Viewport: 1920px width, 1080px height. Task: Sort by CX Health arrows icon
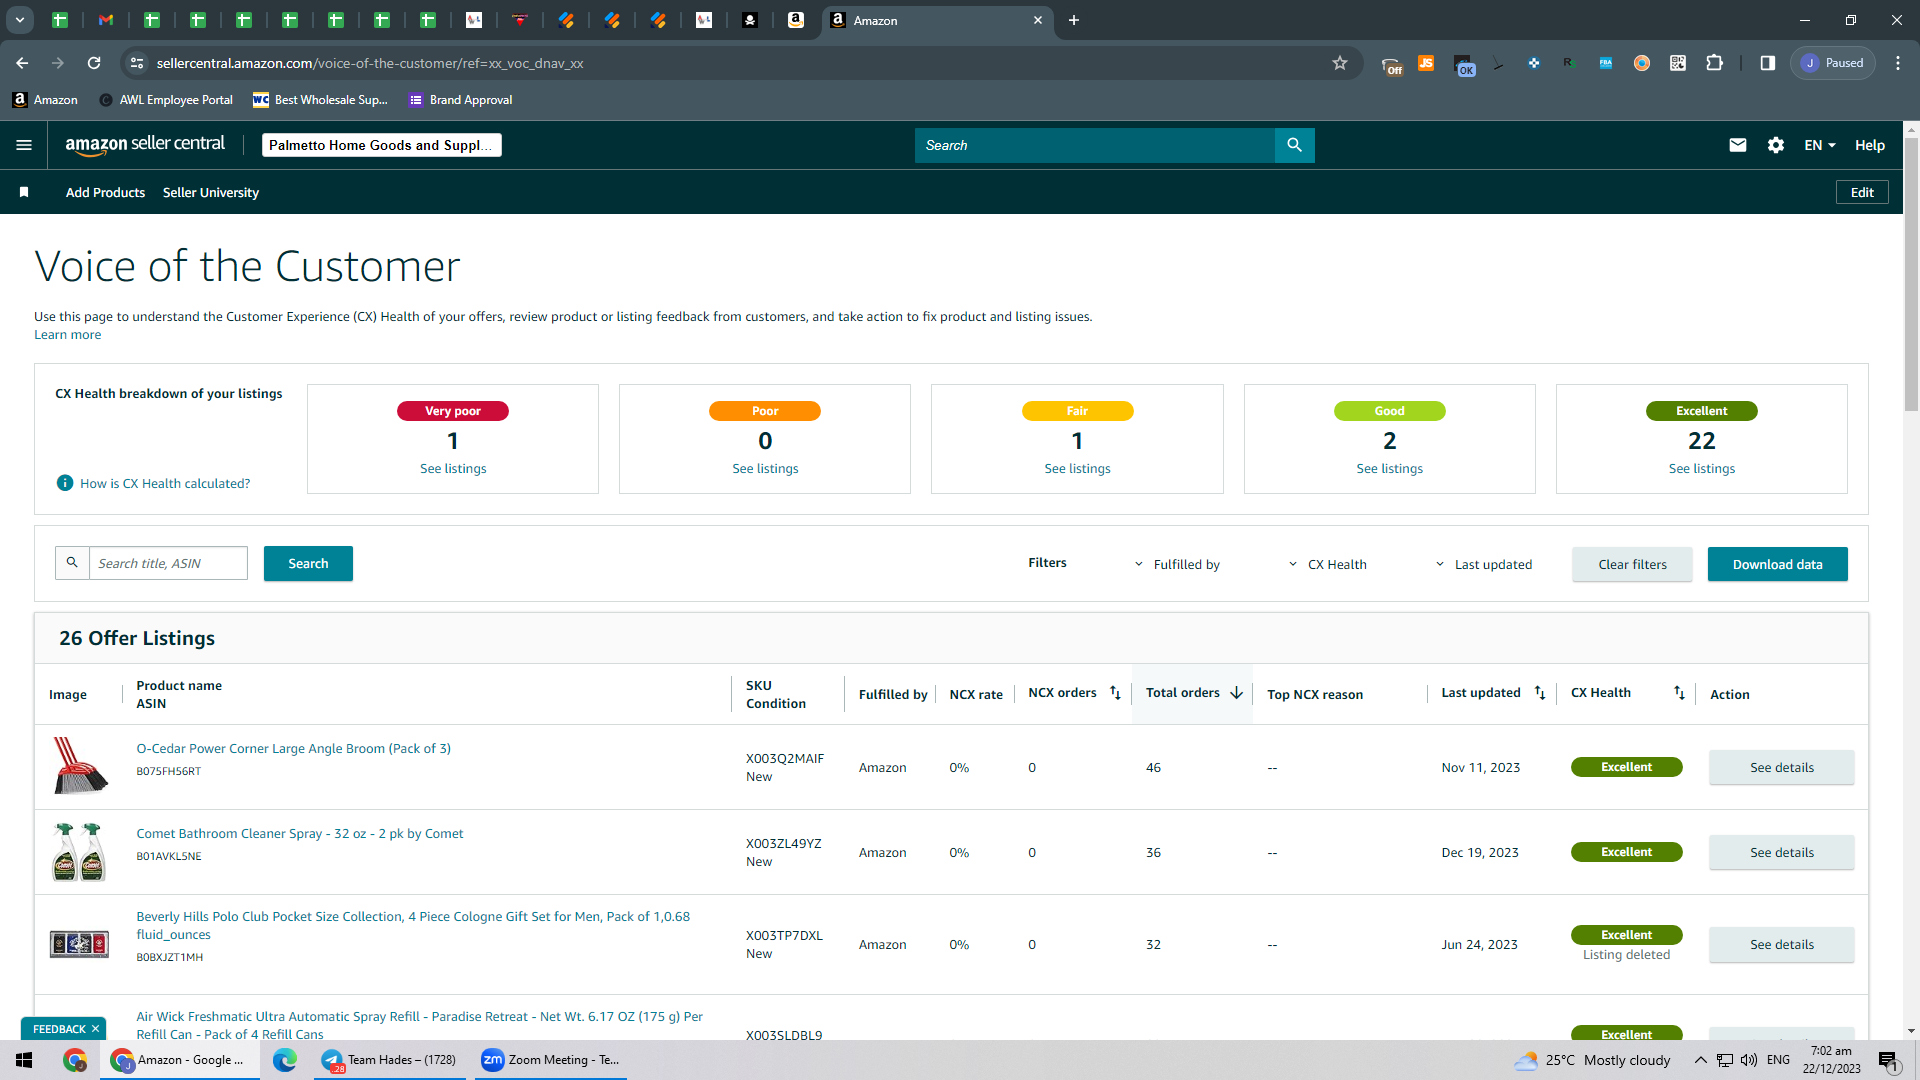tap(1679, 693)
